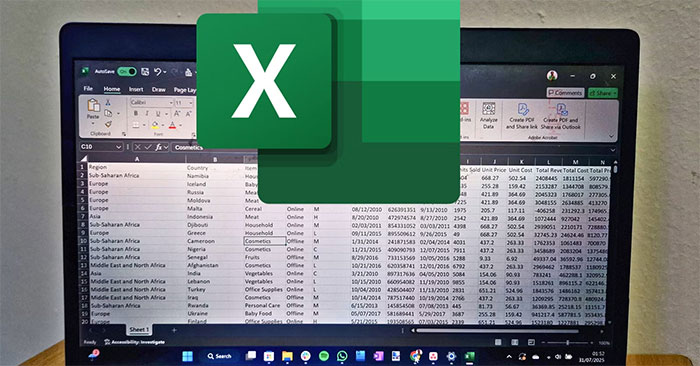700x366 pixels.
Task: Open the Calibri font name dropdown
Action: coord(171,103)
